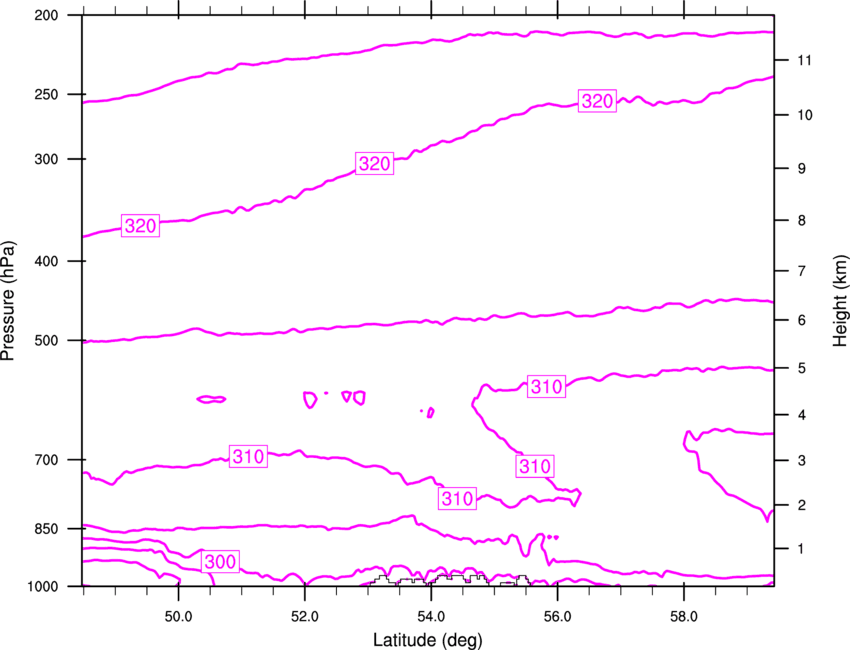Click the 400 pressure tick label
The height and width of the screenshot is (650, 850).
click(46, 261)
